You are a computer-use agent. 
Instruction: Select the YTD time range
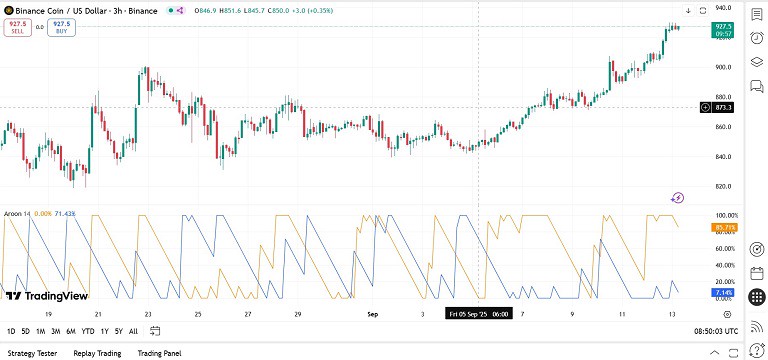[88, 332]
